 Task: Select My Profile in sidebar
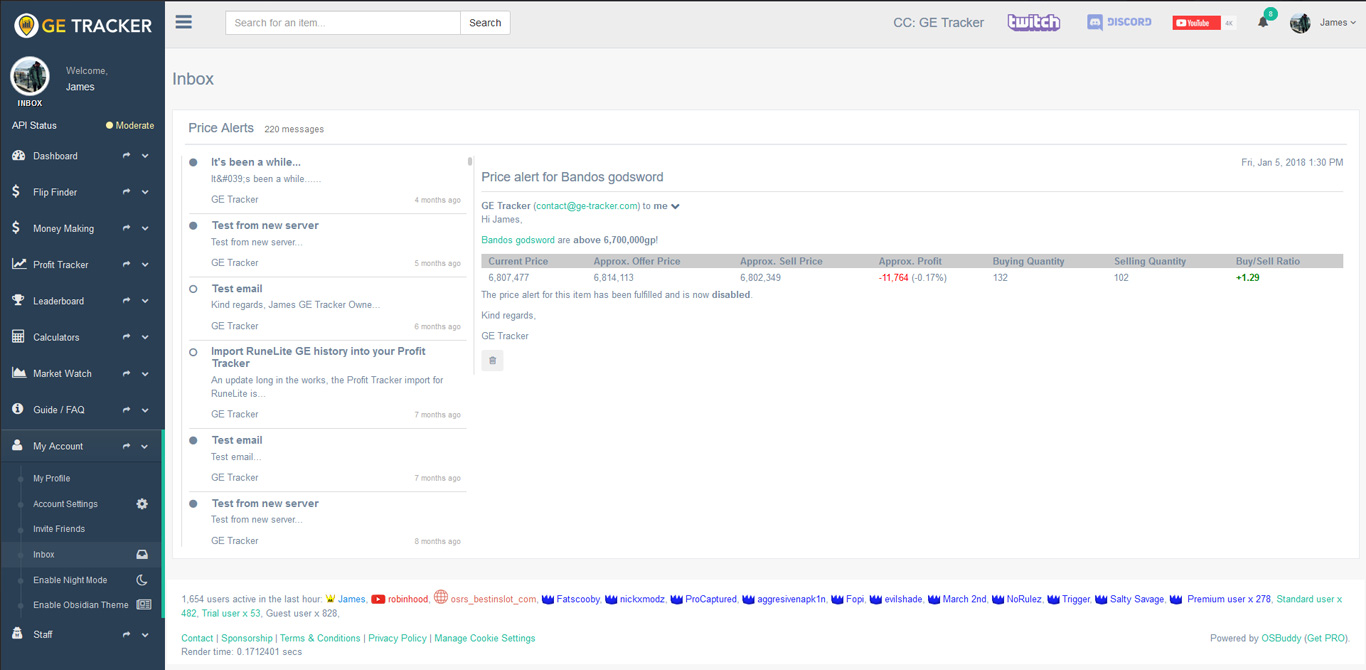tap(51, 478)
